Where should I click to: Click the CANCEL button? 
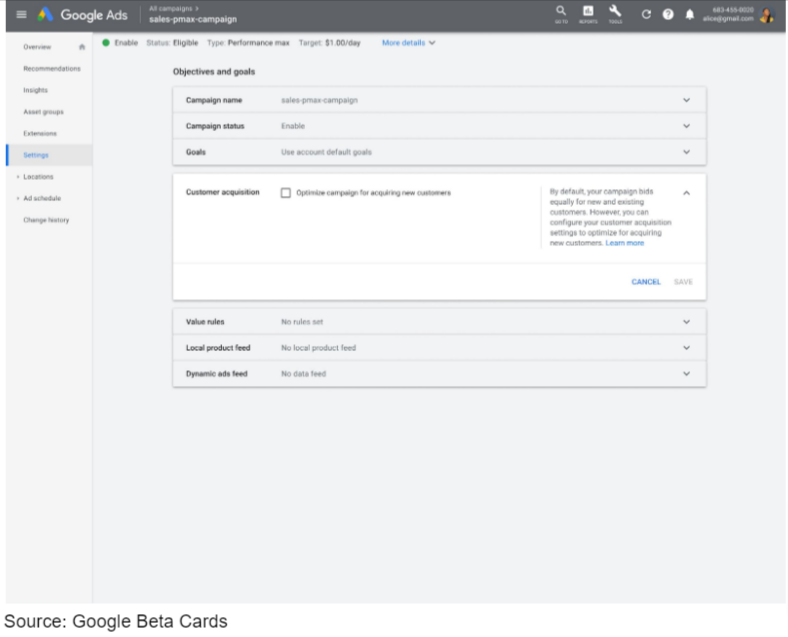[646, 282]
